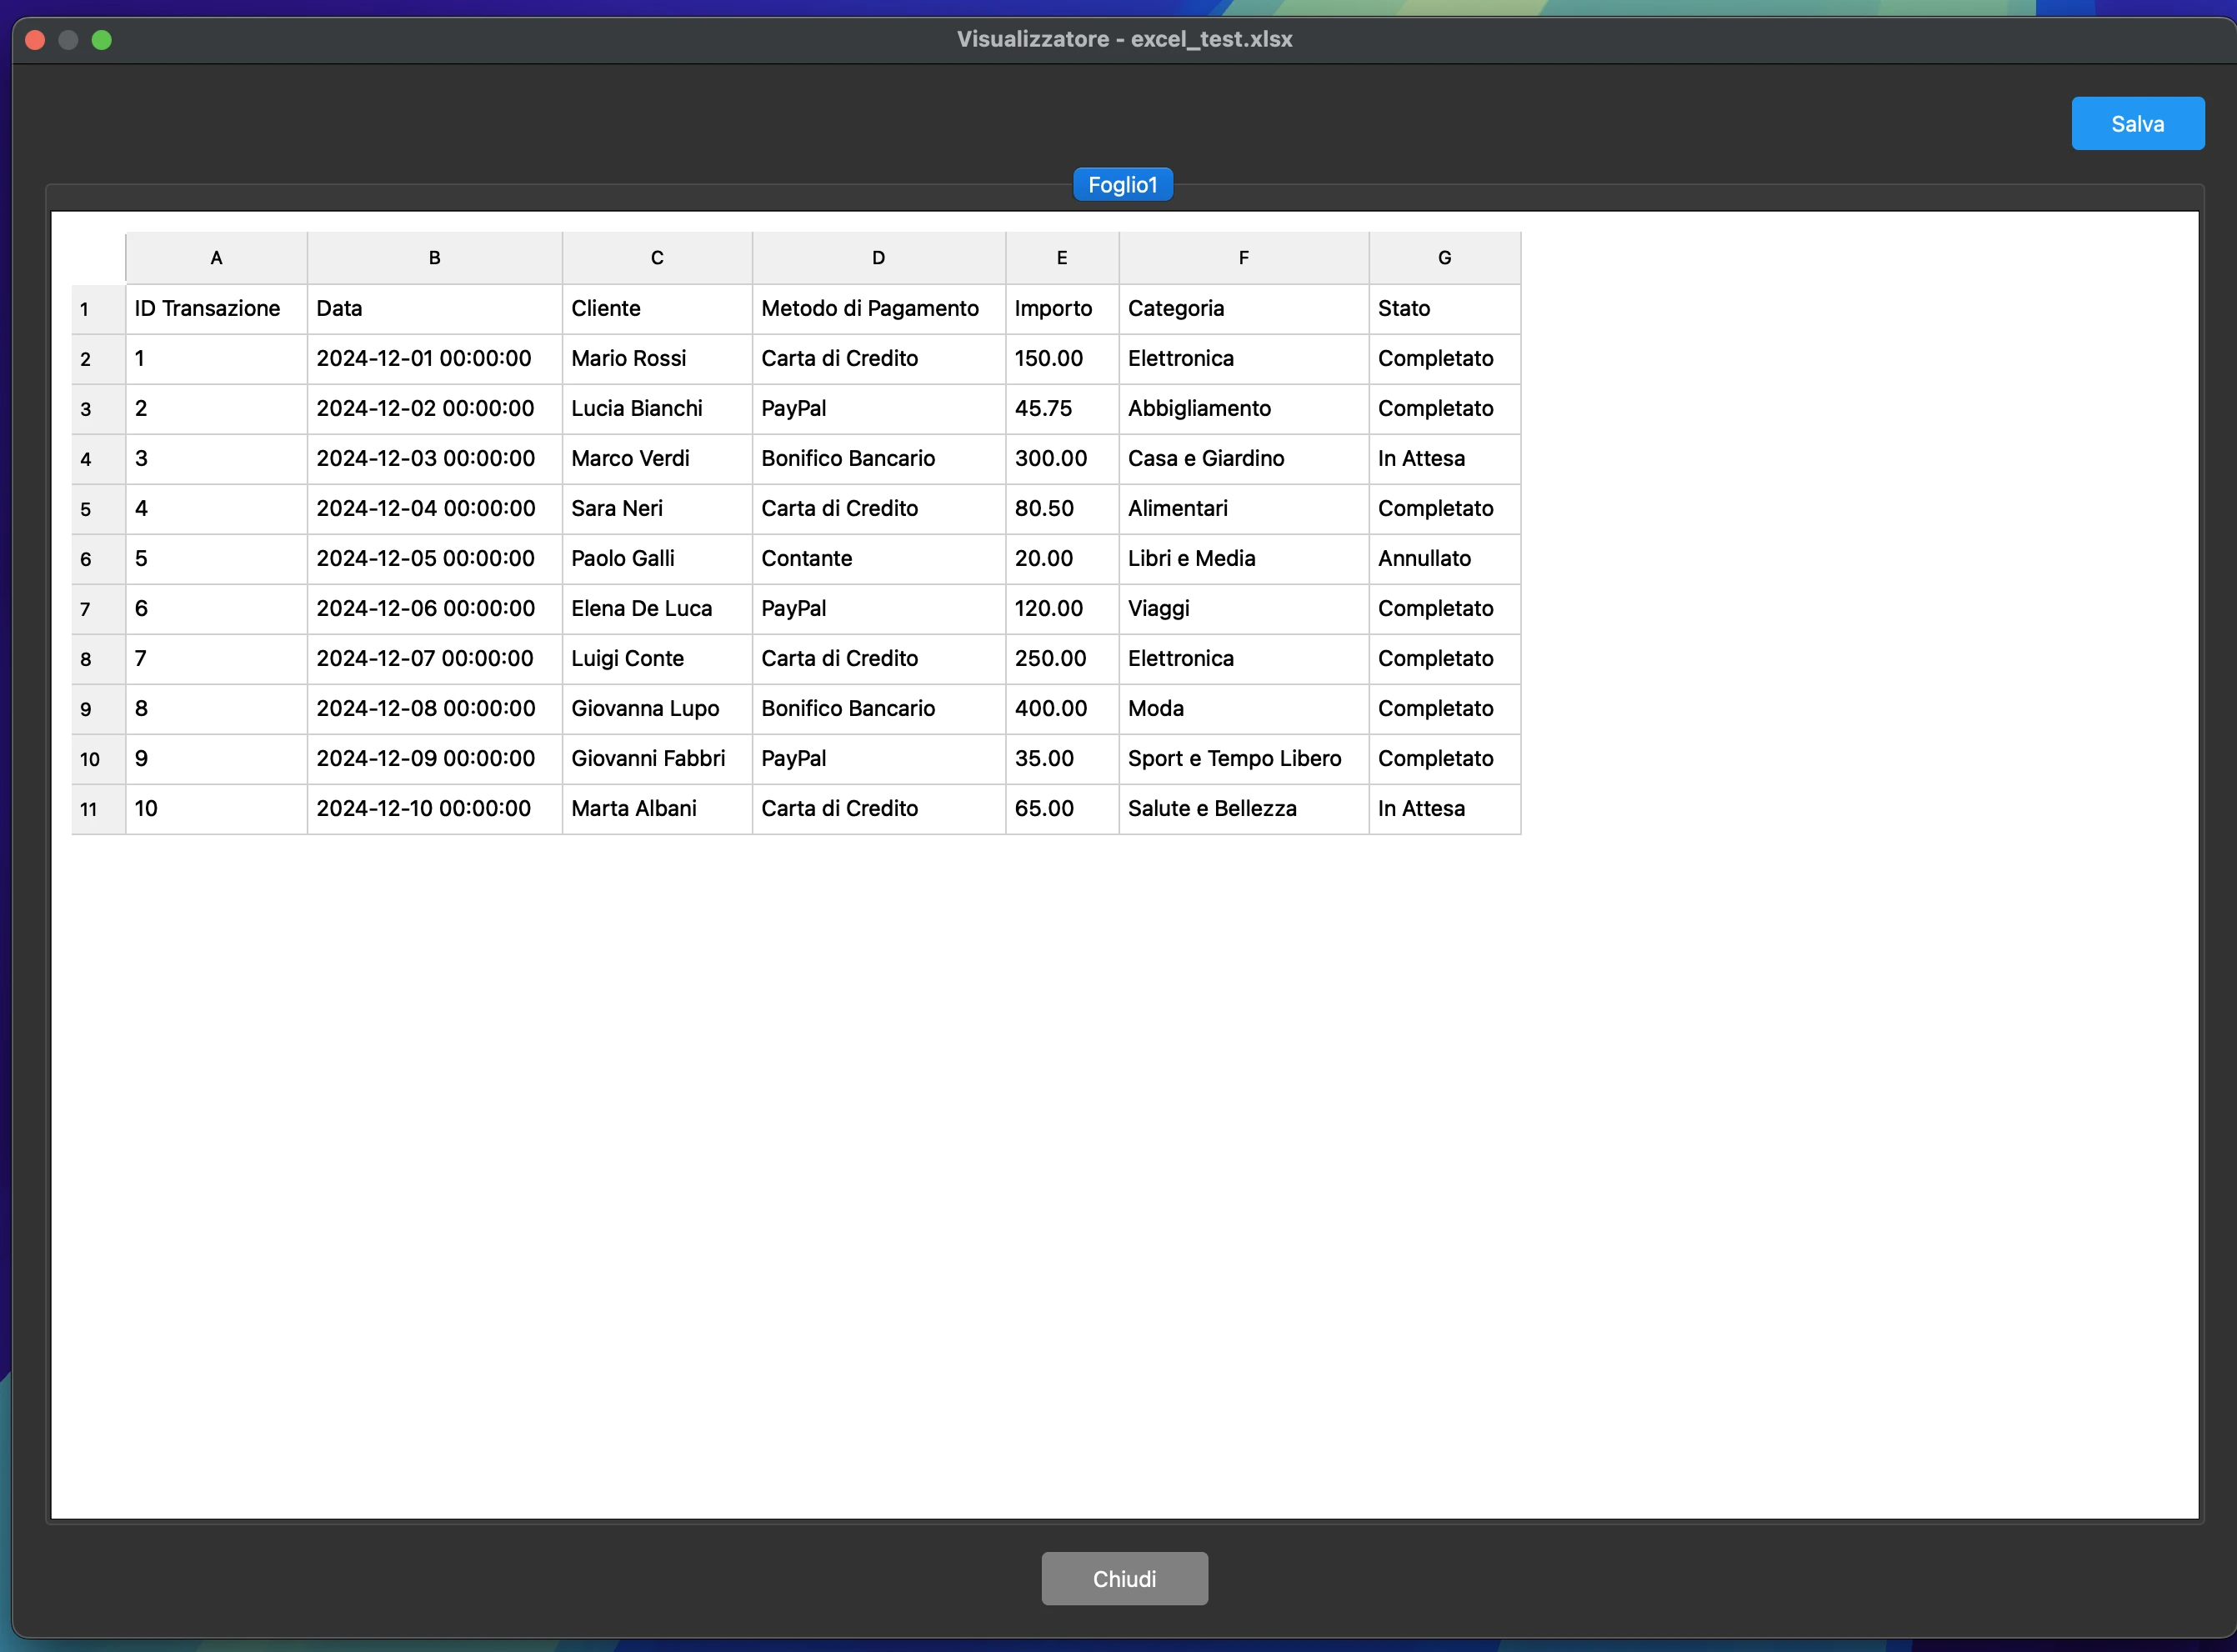This screenshot has height=1652, width=2237.
Task: Click the 'Abbigliamento' category cell
Action: click(x=1244, y=408)
